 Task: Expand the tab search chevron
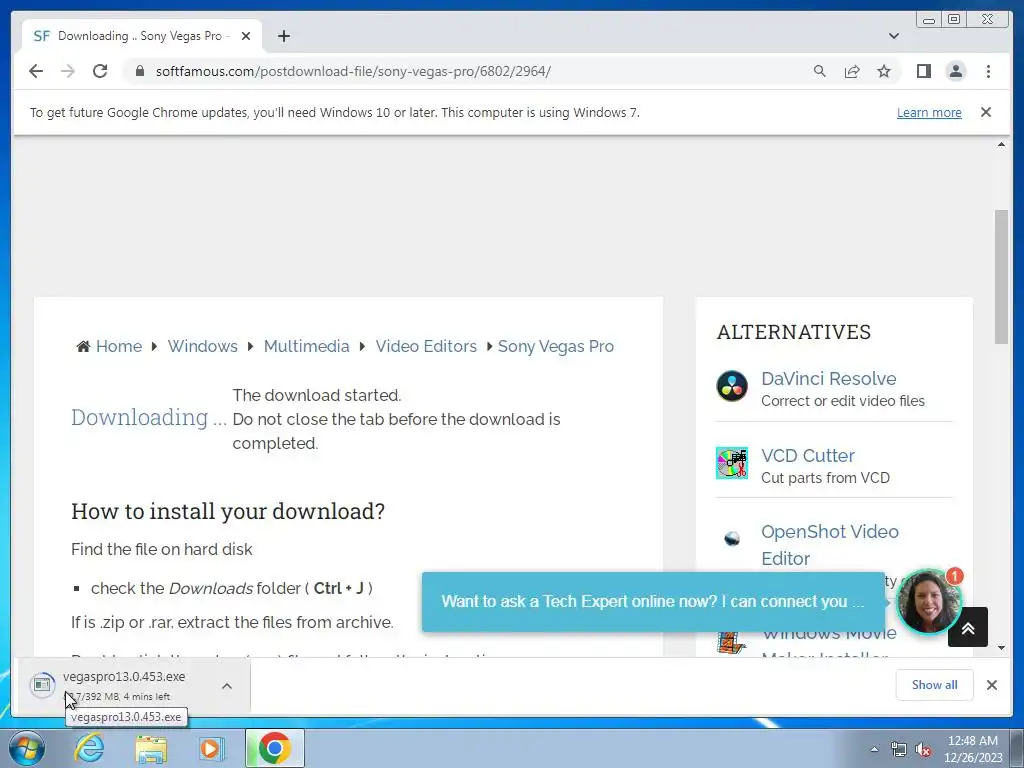pos(893,36)
